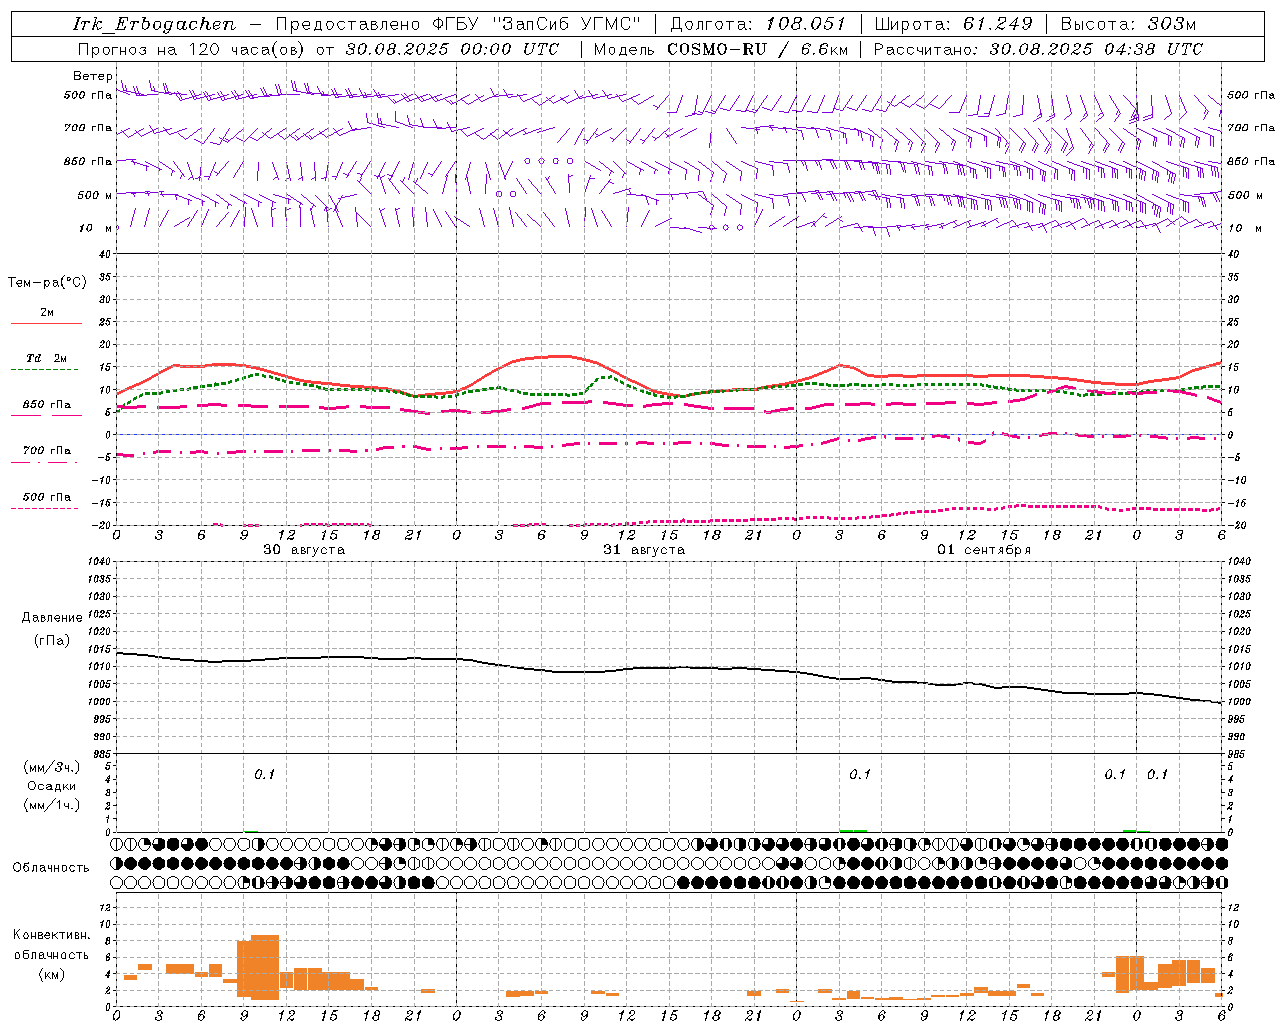
Task: Click the tallest orange convective bar on 30 августа
Action: (265, 967)
